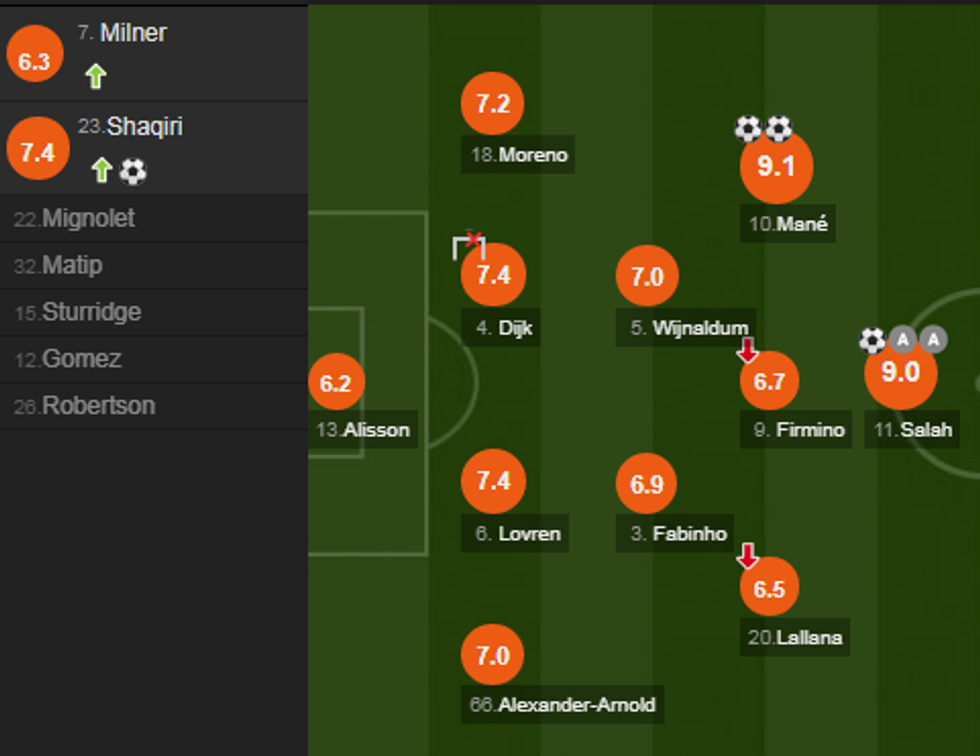Click Lallana's red substitution arrow

click(747, 557)
